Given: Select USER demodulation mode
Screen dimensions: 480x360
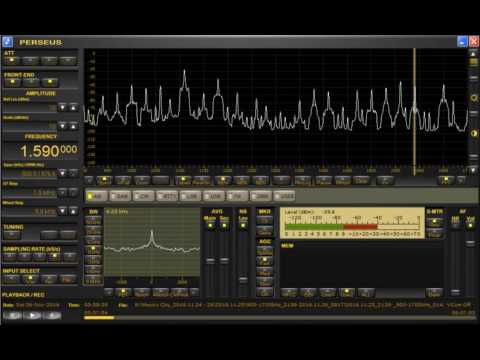Looking at the screenshot, I should click(x=284, y=196).
